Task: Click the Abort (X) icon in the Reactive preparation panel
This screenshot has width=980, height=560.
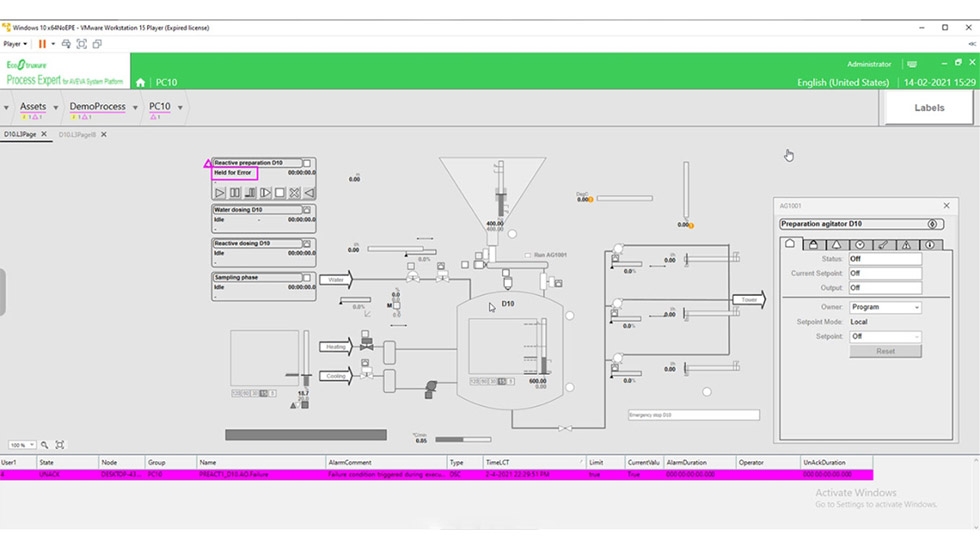Action: pyautogui.click(x=294, y=193)
